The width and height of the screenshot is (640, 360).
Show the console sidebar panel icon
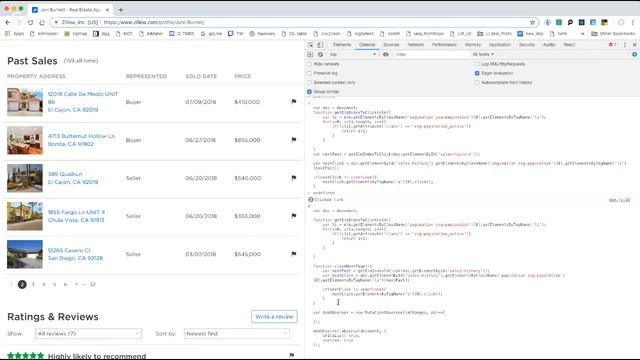tap(310, 54)
